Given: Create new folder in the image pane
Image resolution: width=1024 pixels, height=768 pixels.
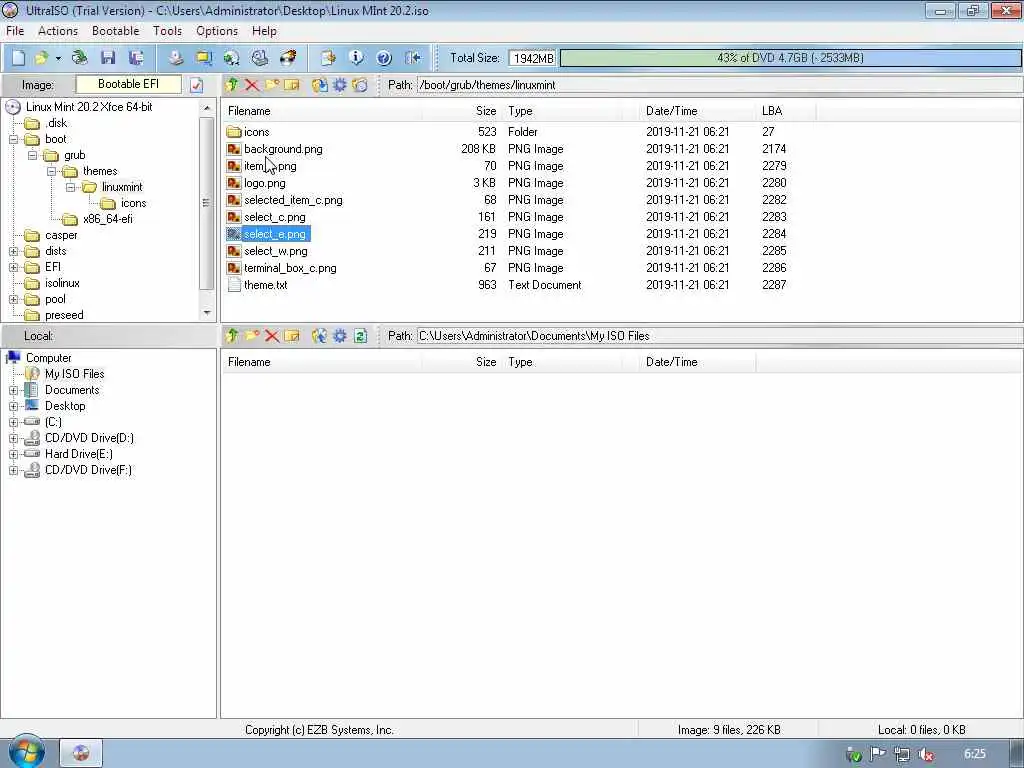Looking at the screenshot, I should (x=272, y=85).
